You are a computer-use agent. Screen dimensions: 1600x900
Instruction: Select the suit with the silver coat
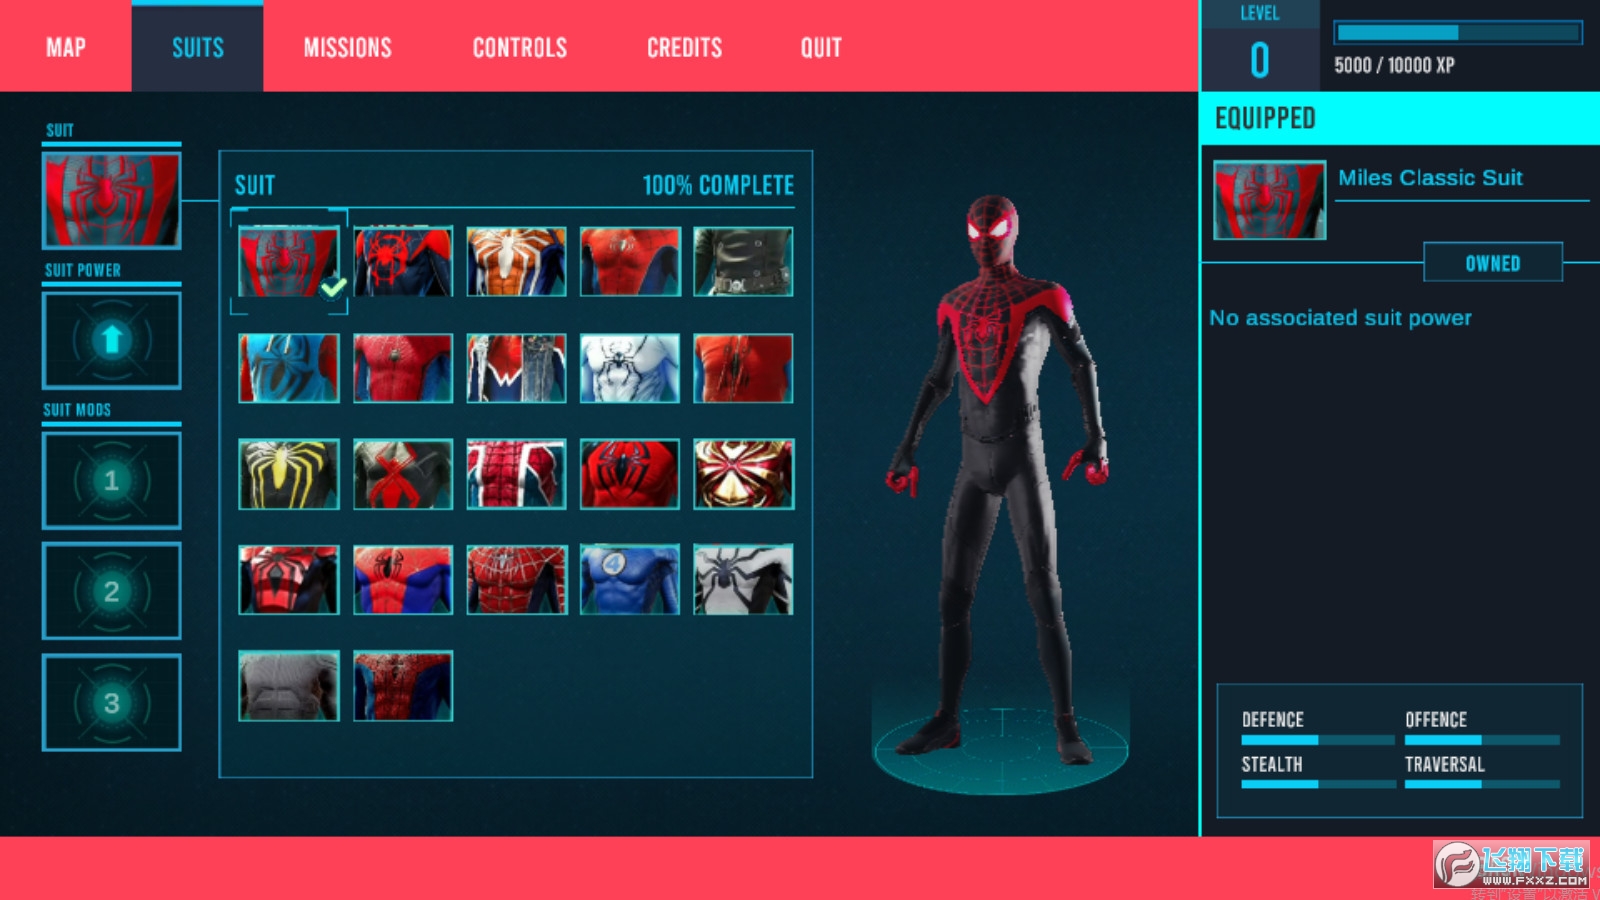516,368
